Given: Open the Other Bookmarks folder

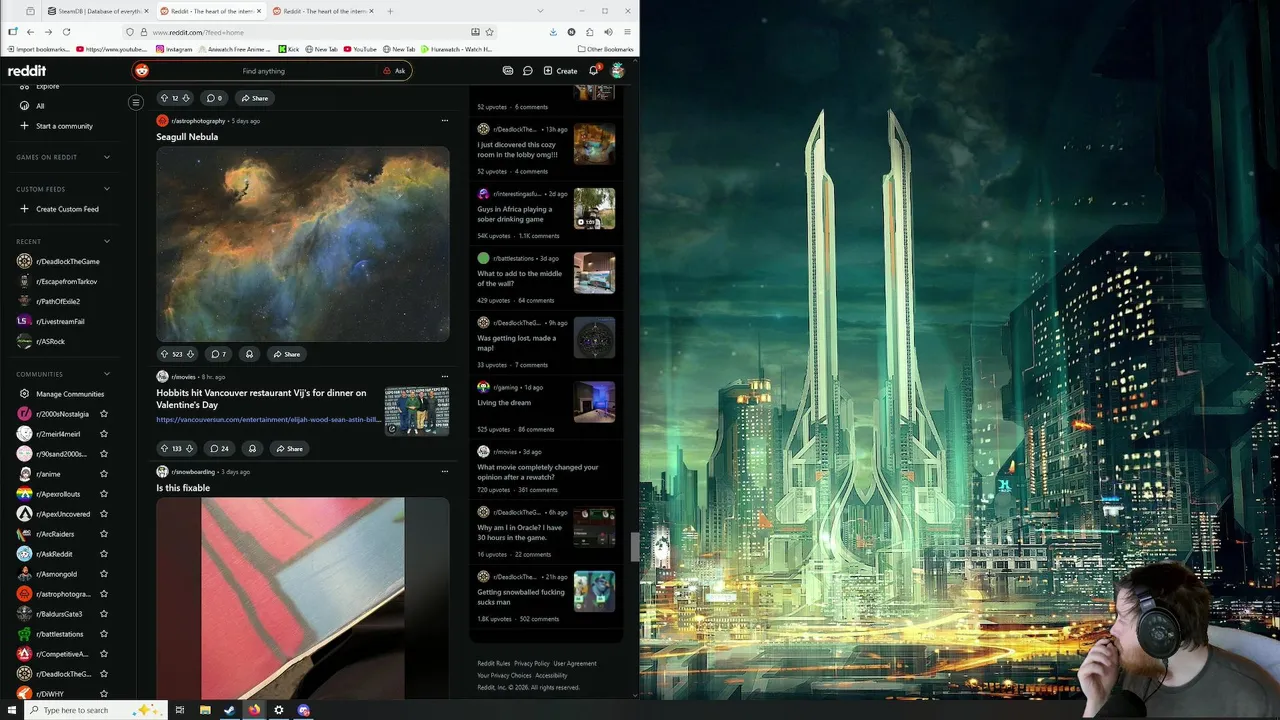Looking at the screenshot, I should [605, 49].
